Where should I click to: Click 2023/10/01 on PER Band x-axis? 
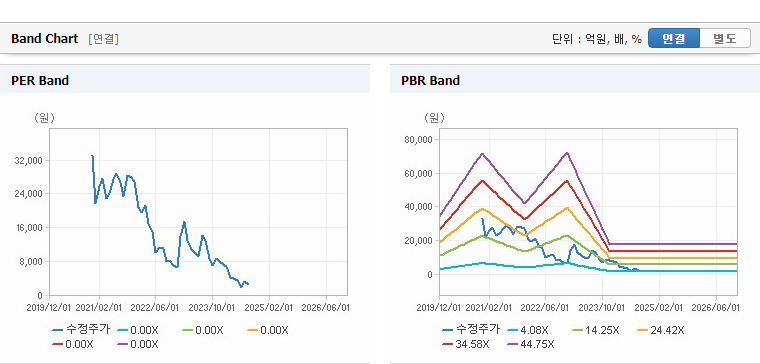212,308
